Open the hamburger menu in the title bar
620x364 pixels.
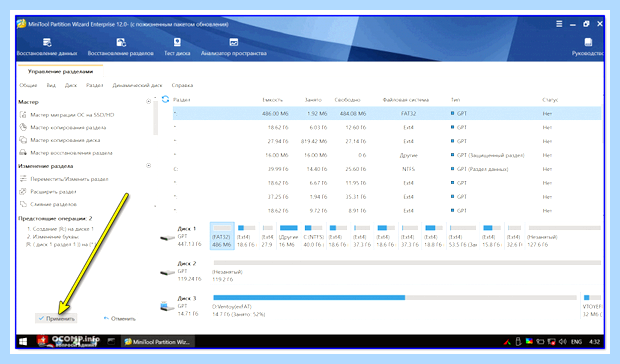click(x=559, y=24)
